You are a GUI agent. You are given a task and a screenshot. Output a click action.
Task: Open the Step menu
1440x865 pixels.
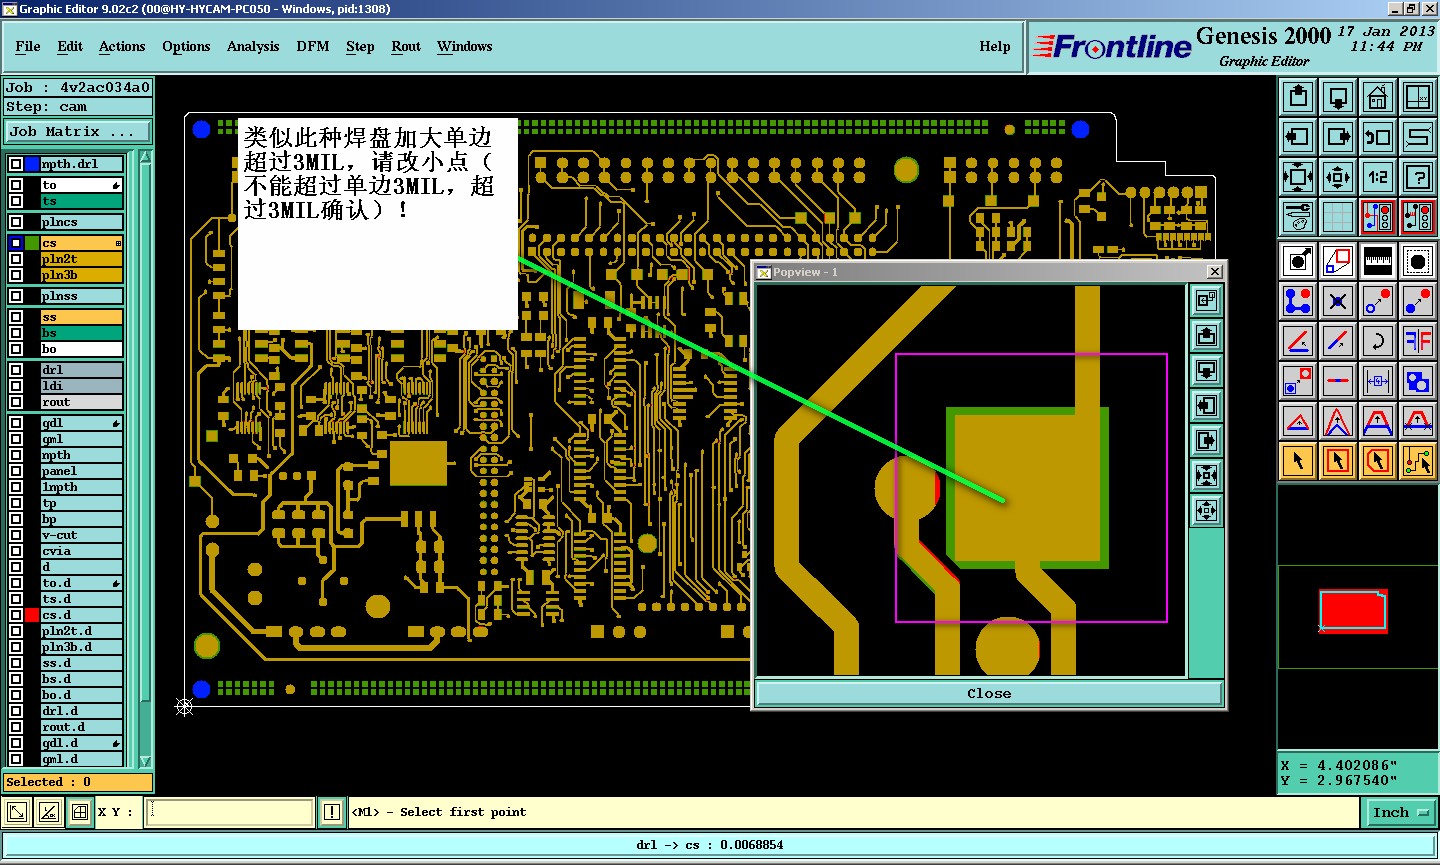click(360, 47)
